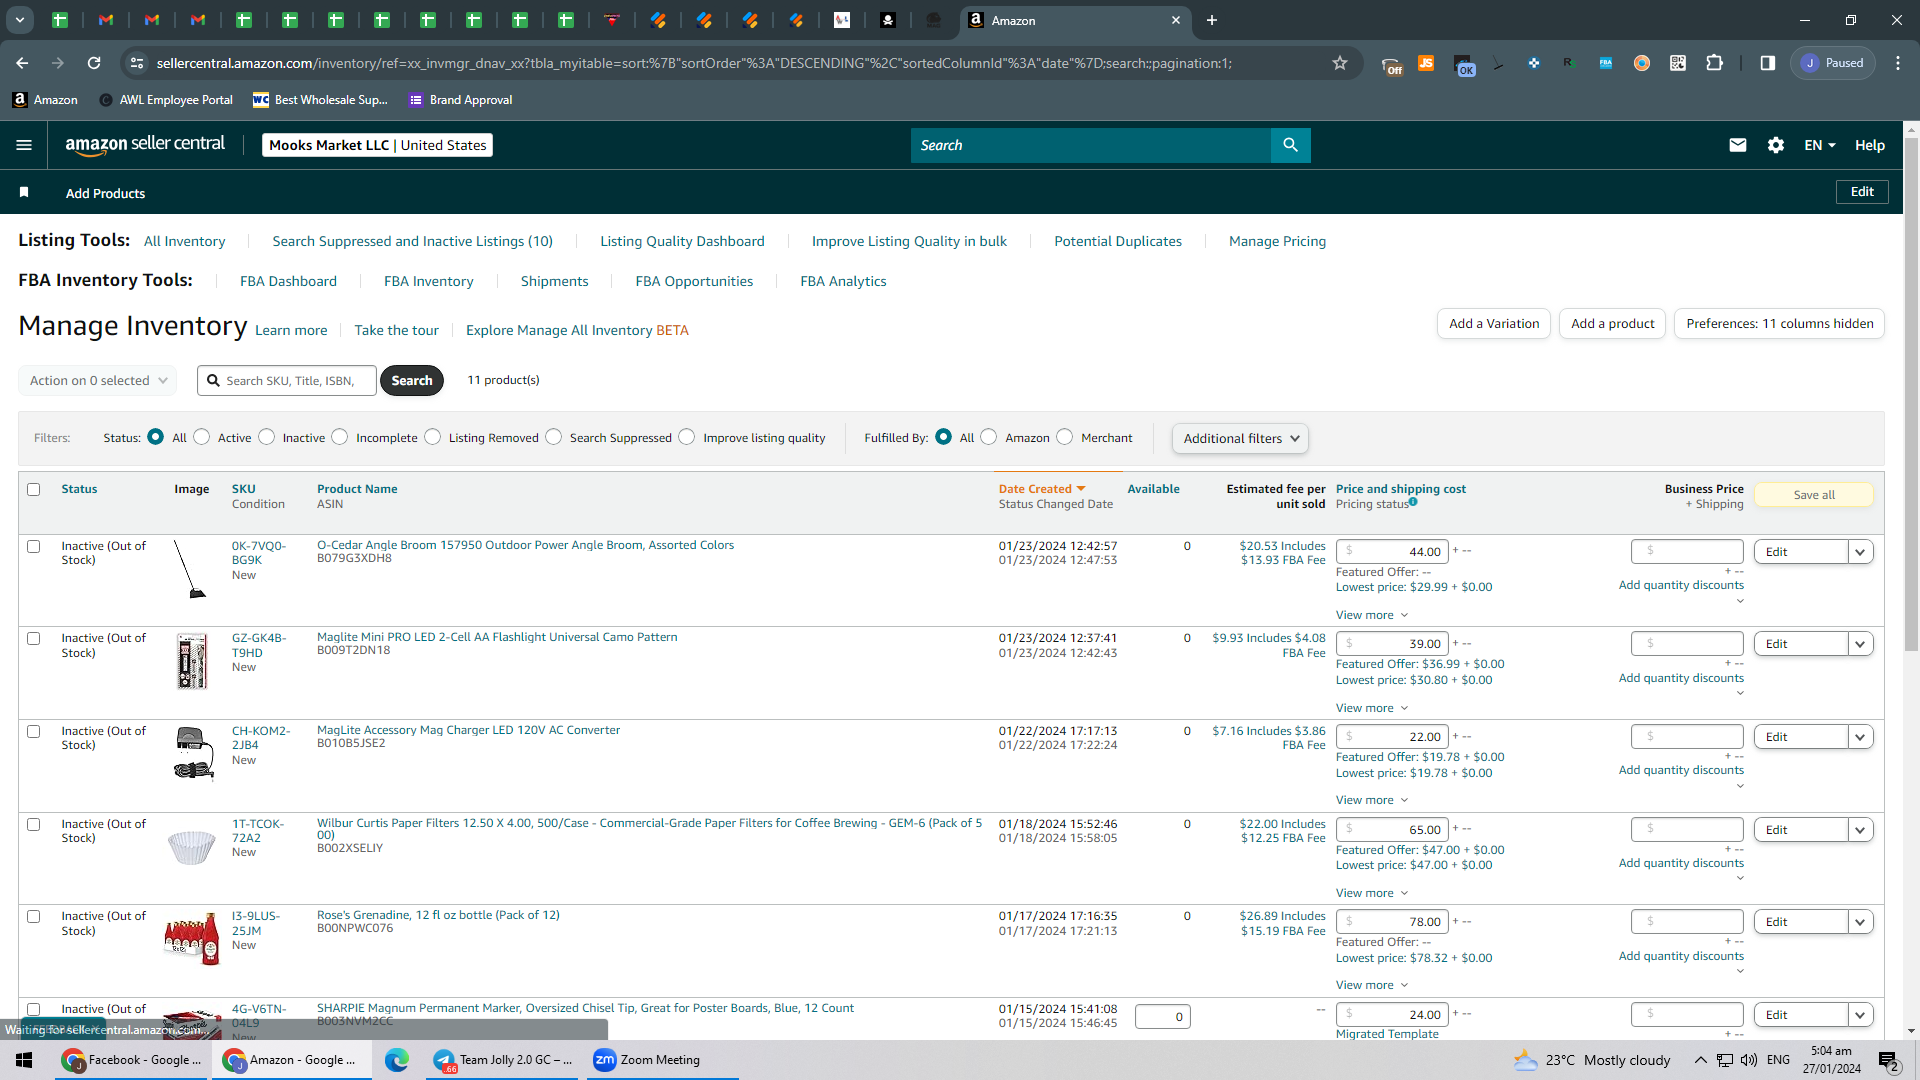Image resolution: width=1920 pixels, height=1080 pixels.
Task: Check the Maglite Mini PRO row checkbox
Action: point(34,638)
